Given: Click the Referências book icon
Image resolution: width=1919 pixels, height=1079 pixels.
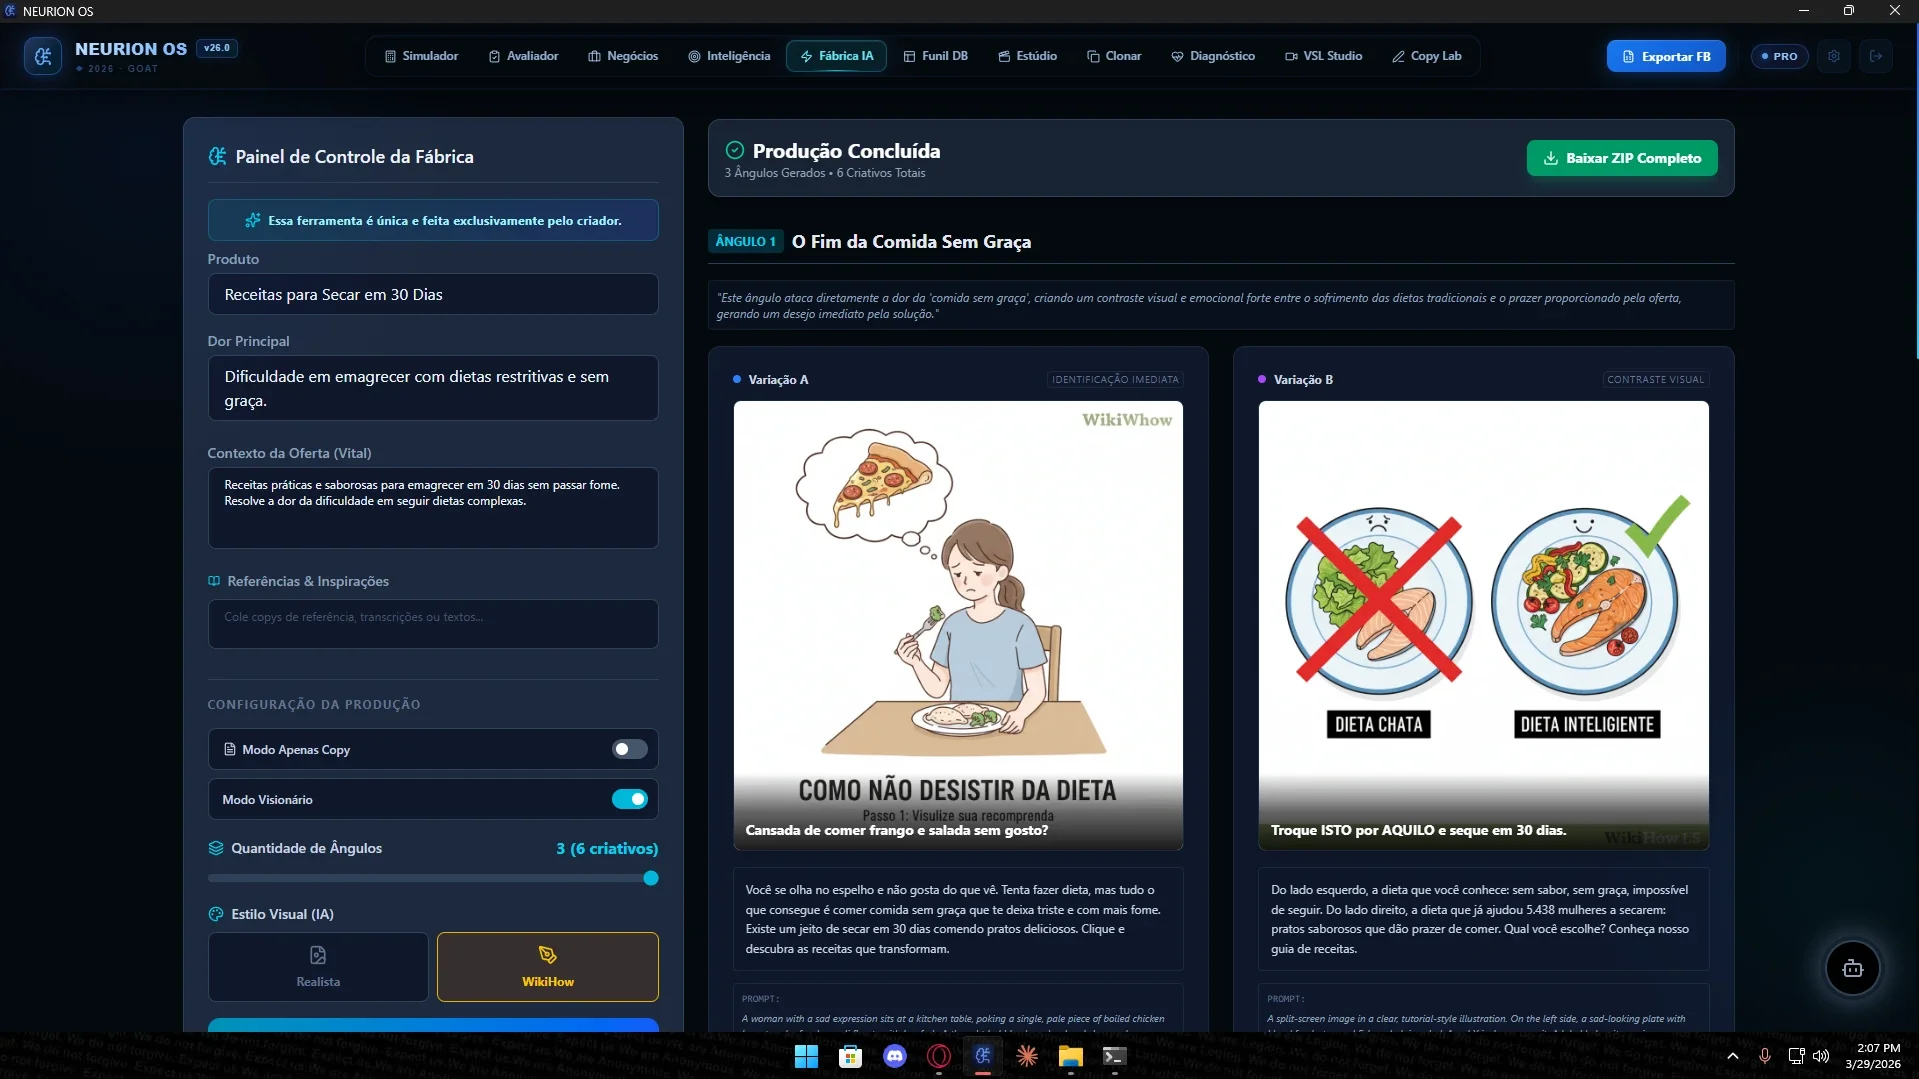Looking at the screenshot, I should click(214, 581).
